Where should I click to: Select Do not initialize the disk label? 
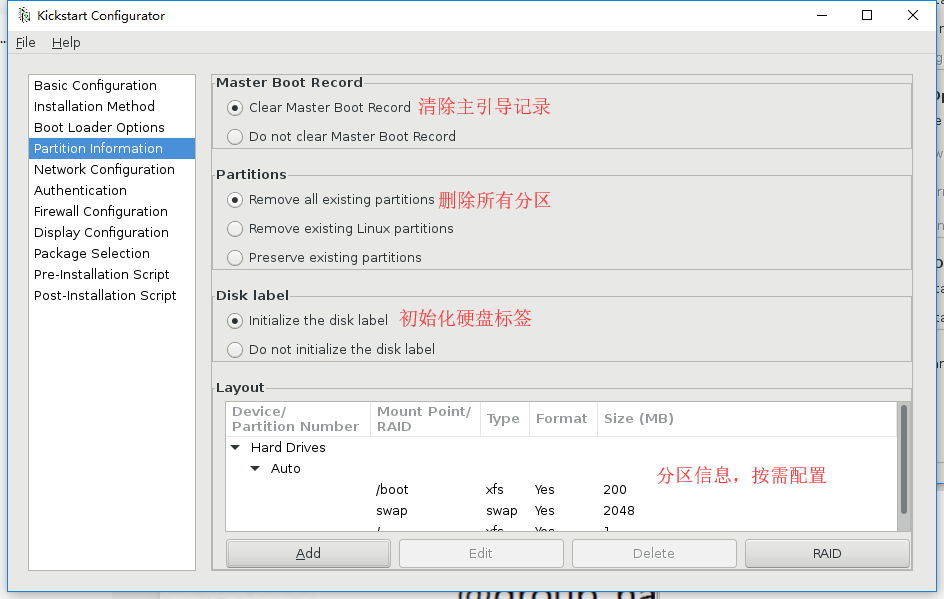(235, 350)
